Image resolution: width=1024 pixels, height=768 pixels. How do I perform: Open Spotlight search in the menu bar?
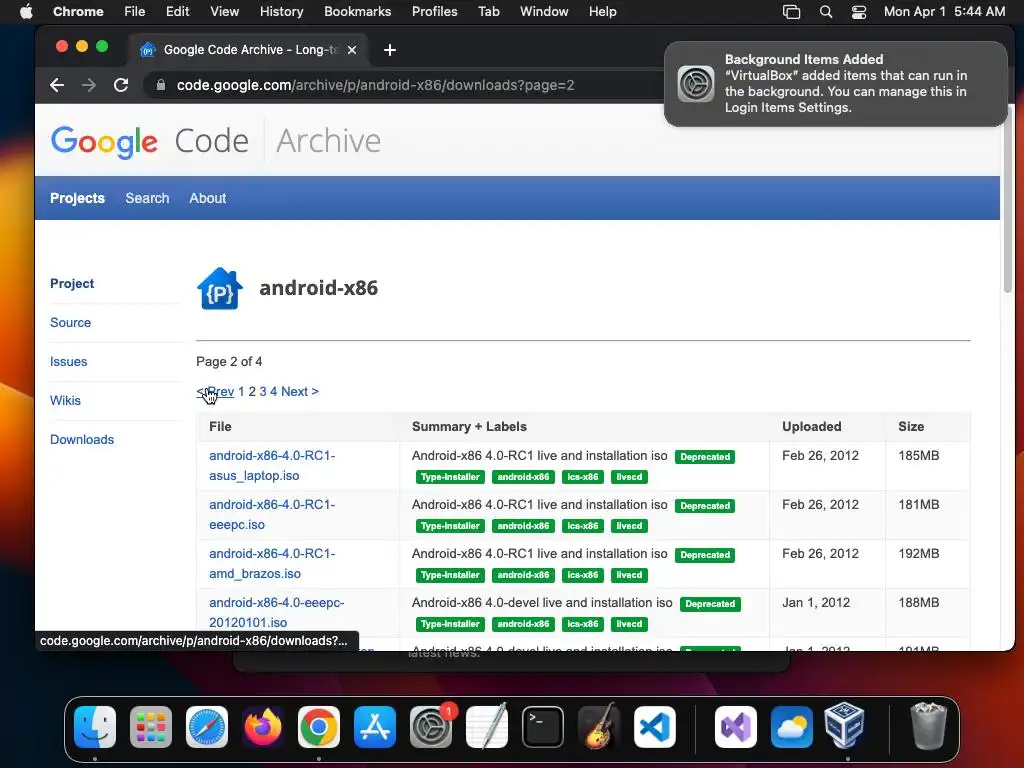[825, 11]
